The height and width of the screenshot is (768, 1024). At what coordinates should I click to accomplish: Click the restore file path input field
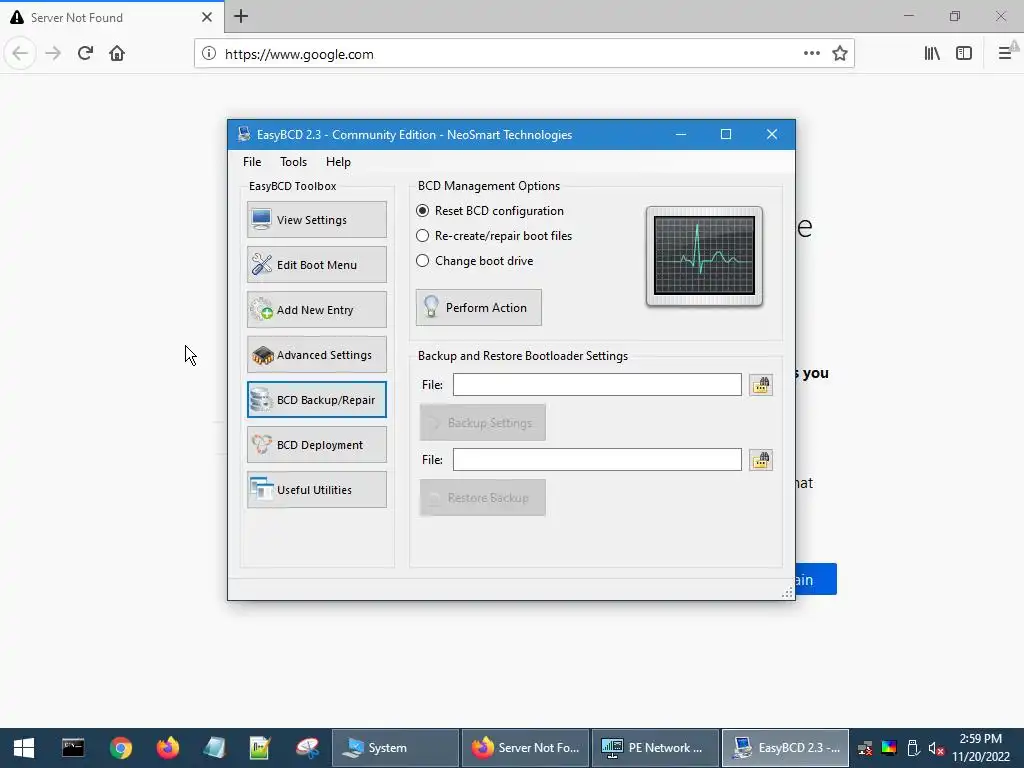[x=598, y=460]
